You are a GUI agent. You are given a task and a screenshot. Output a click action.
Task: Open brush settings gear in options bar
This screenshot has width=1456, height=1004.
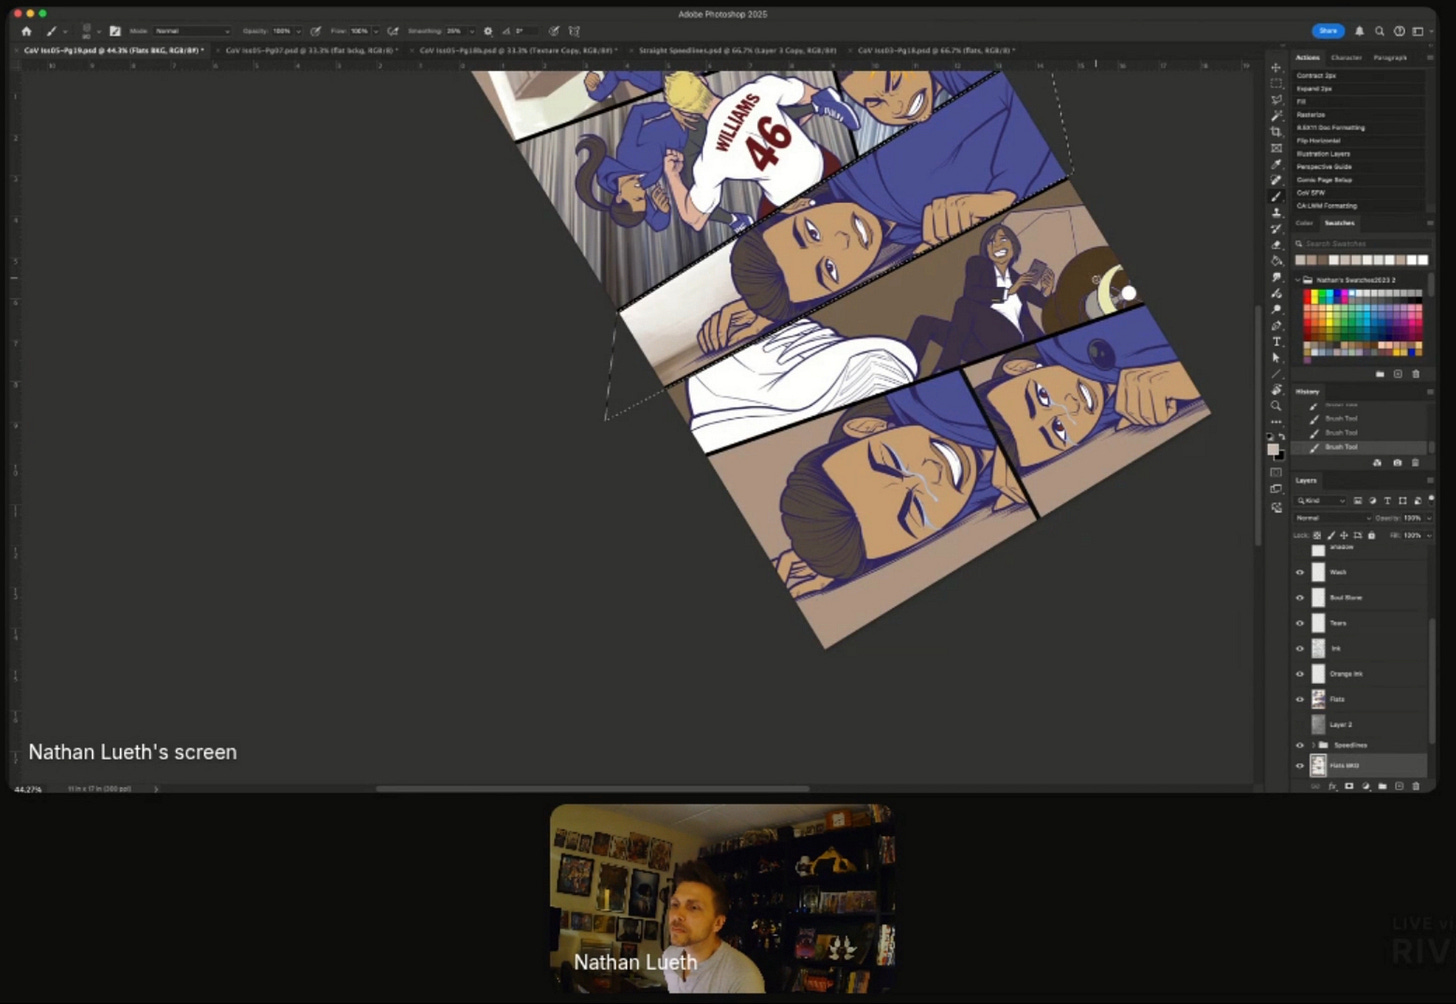488,31
